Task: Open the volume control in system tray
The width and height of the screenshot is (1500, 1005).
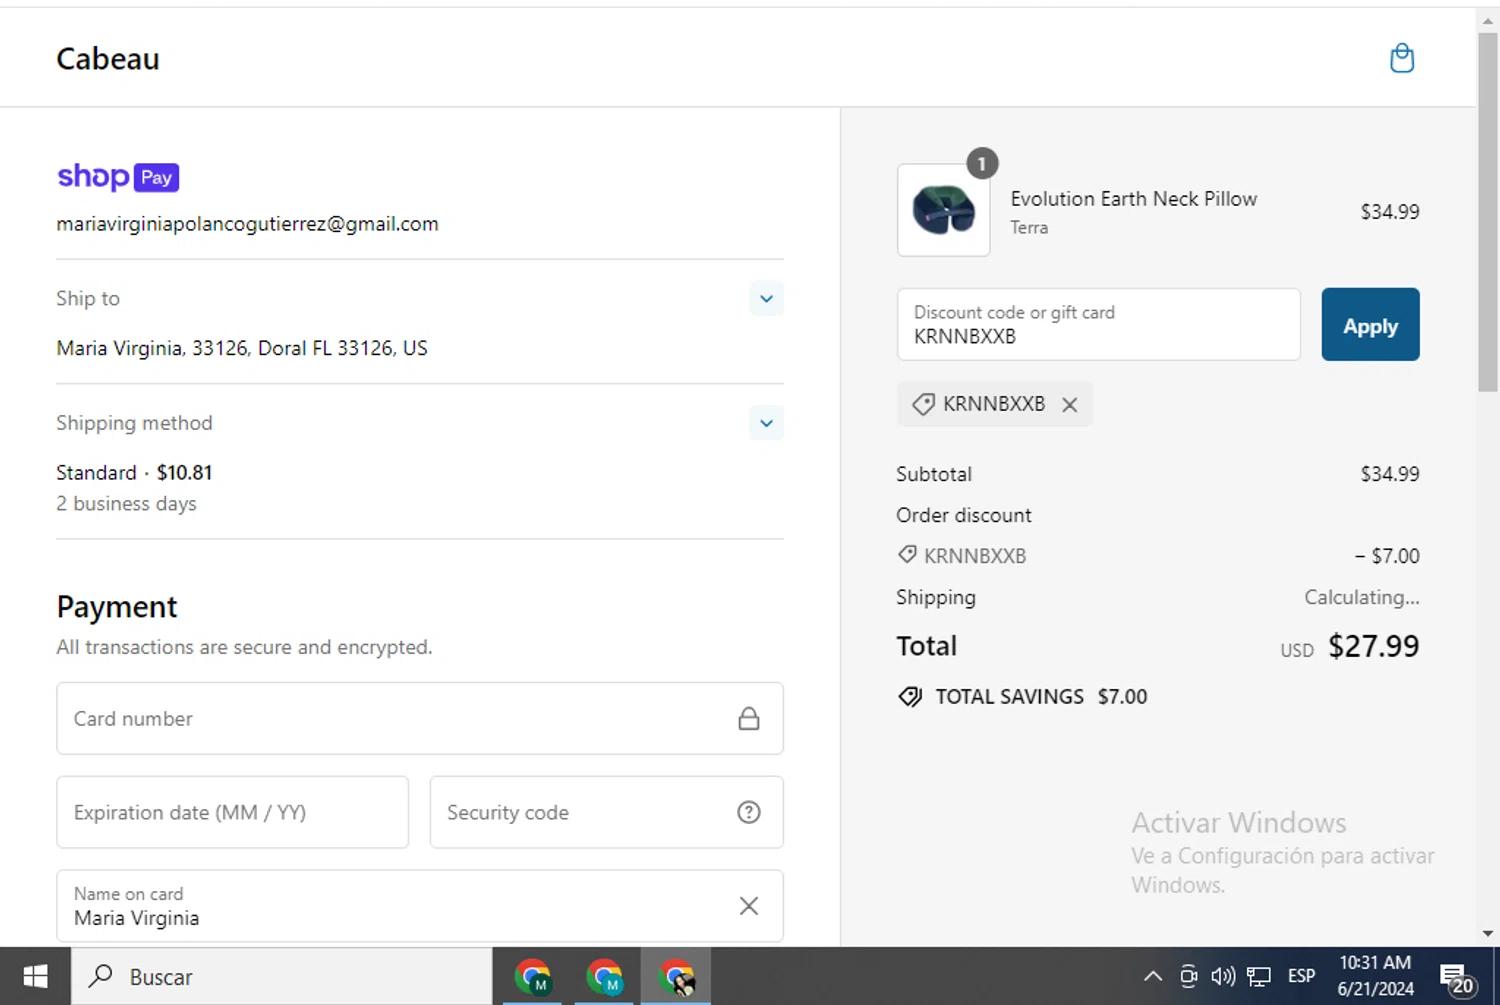Action: tap(1223, 976)
